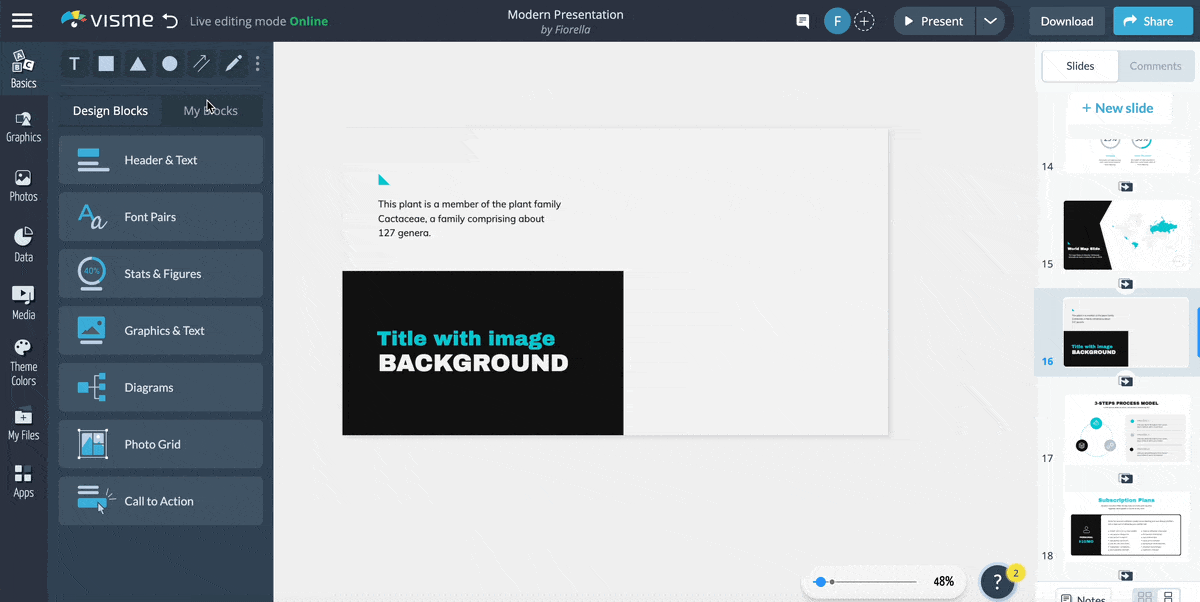Select the Text tool in the Basics toolbar

click(x=74, y=64)
